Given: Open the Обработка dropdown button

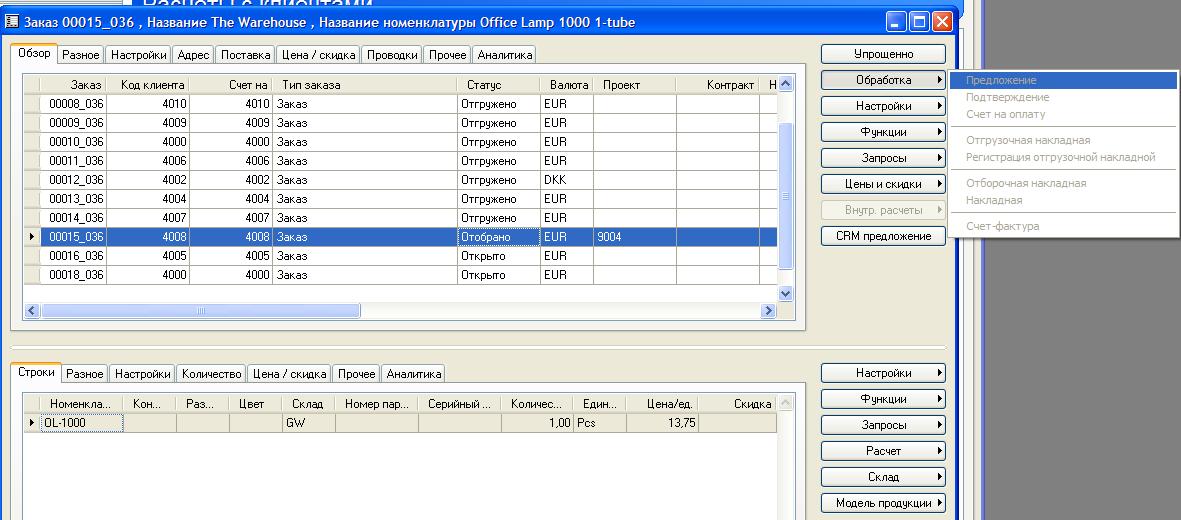Looking at the screenshot, I should coord(883,80).
